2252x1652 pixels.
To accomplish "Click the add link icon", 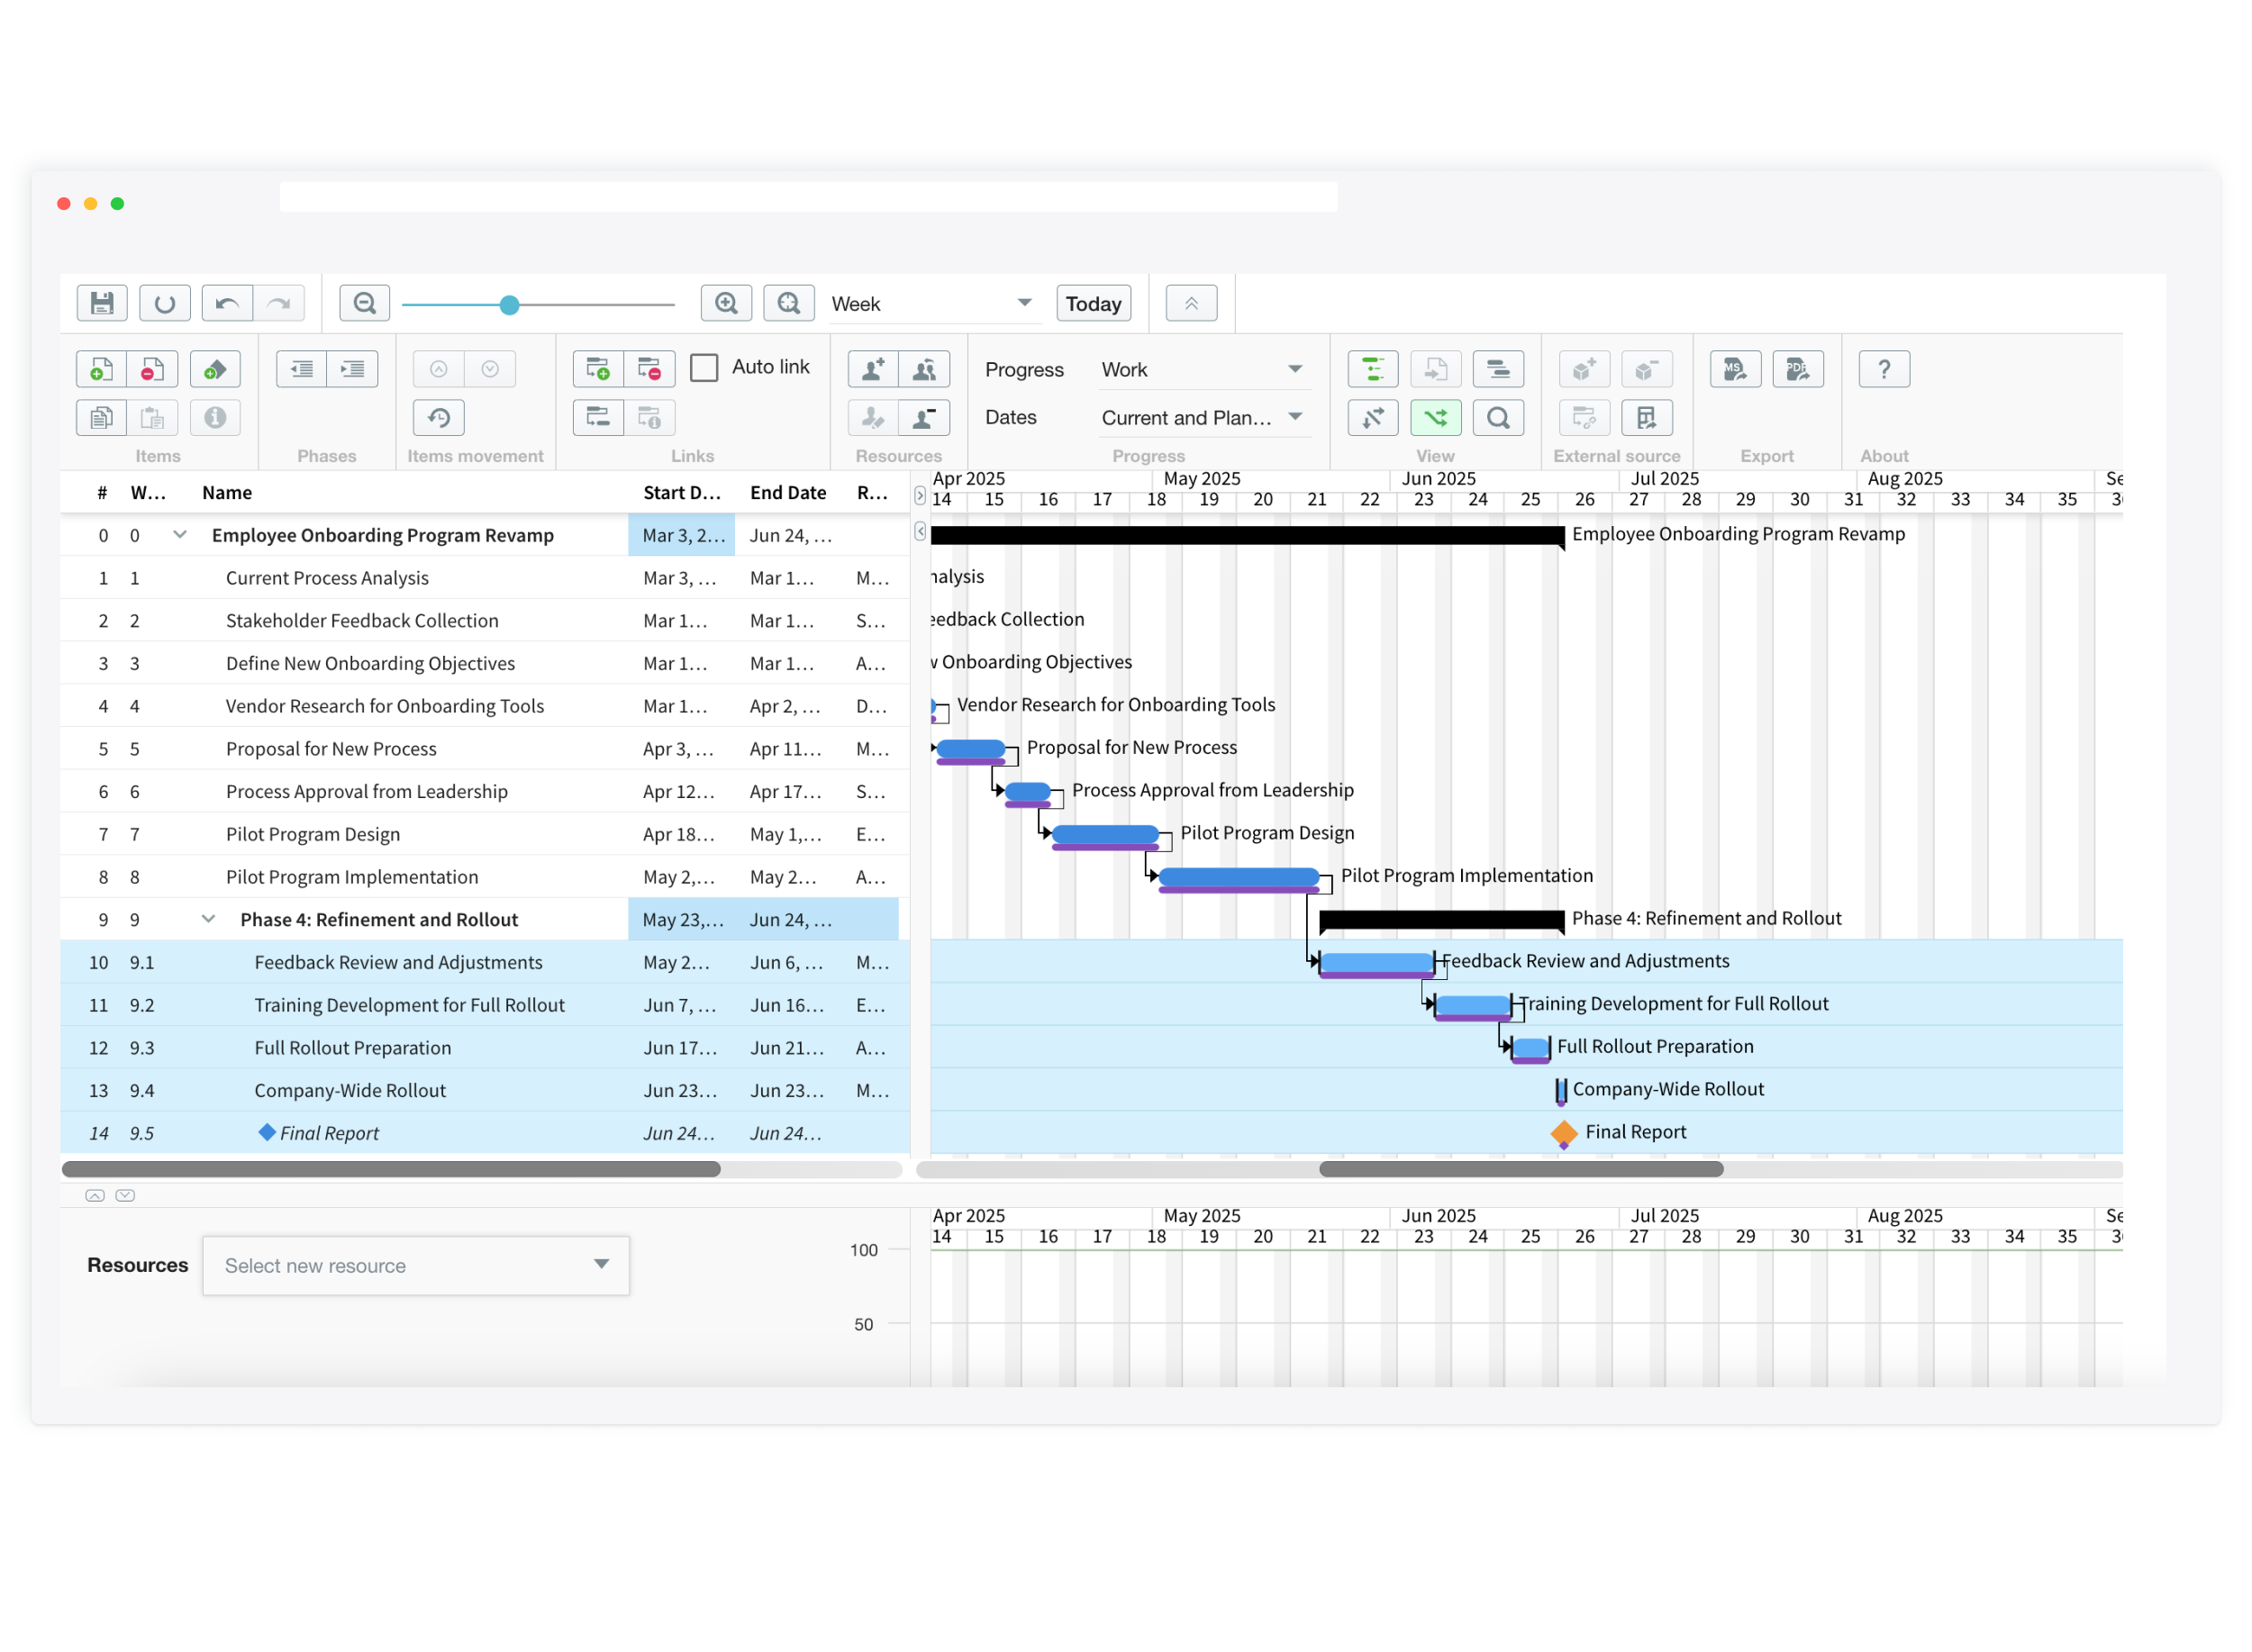I will (598, 370).
